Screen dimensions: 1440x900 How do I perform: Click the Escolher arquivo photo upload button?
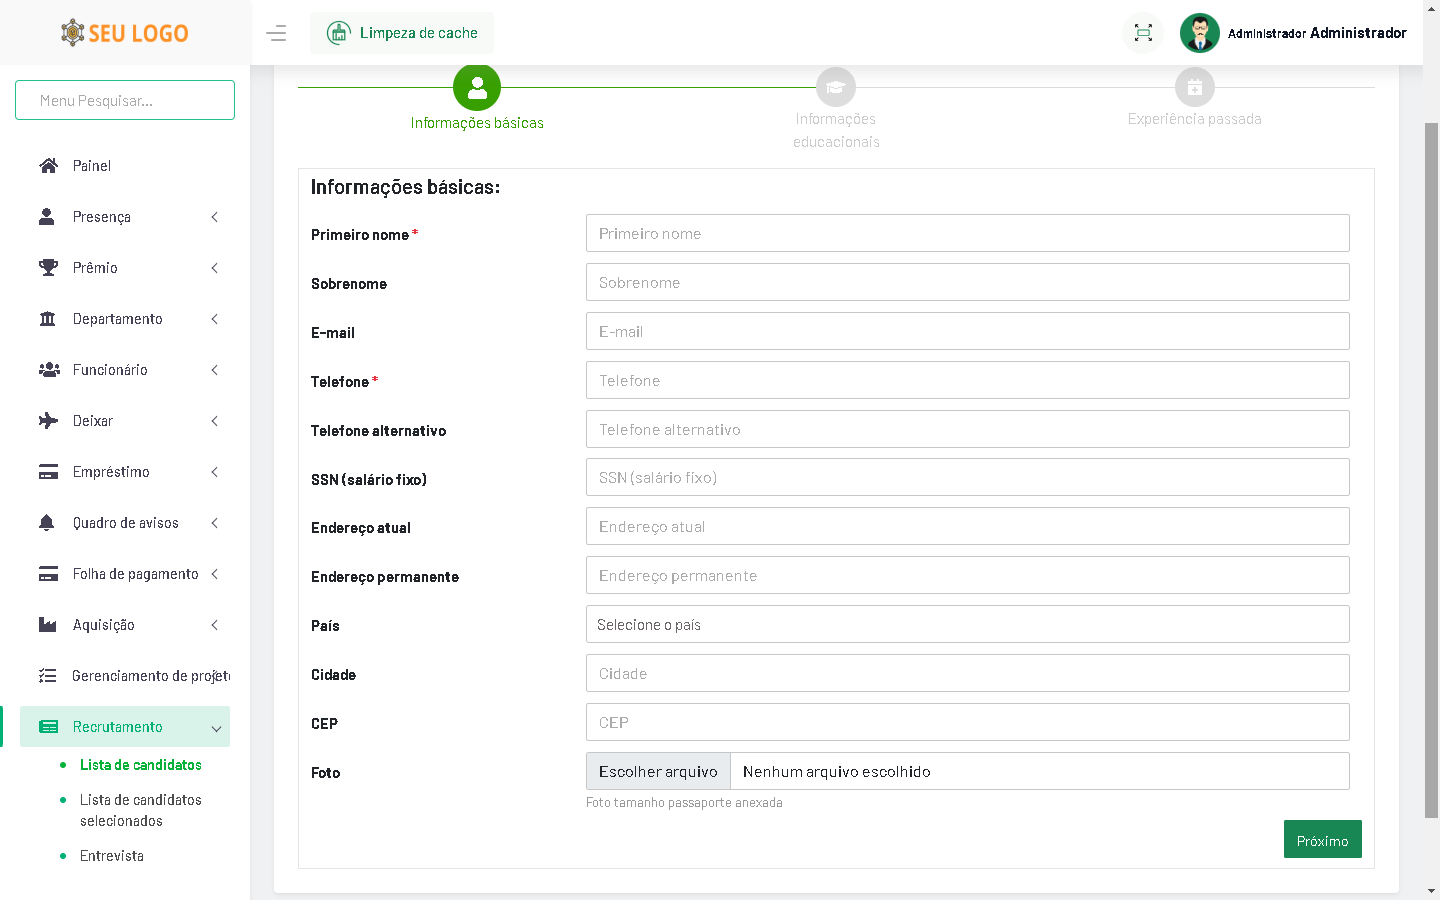point(658,772)
